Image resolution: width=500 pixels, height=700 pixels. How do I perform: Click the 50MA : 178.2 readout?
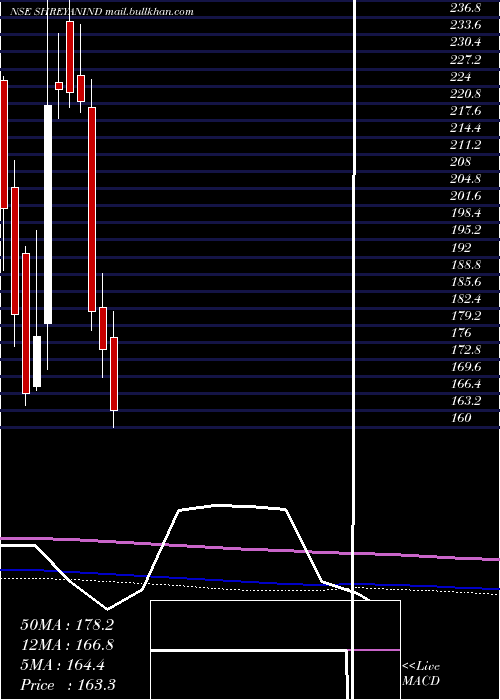pyautogui.click(x=67, y=625)
